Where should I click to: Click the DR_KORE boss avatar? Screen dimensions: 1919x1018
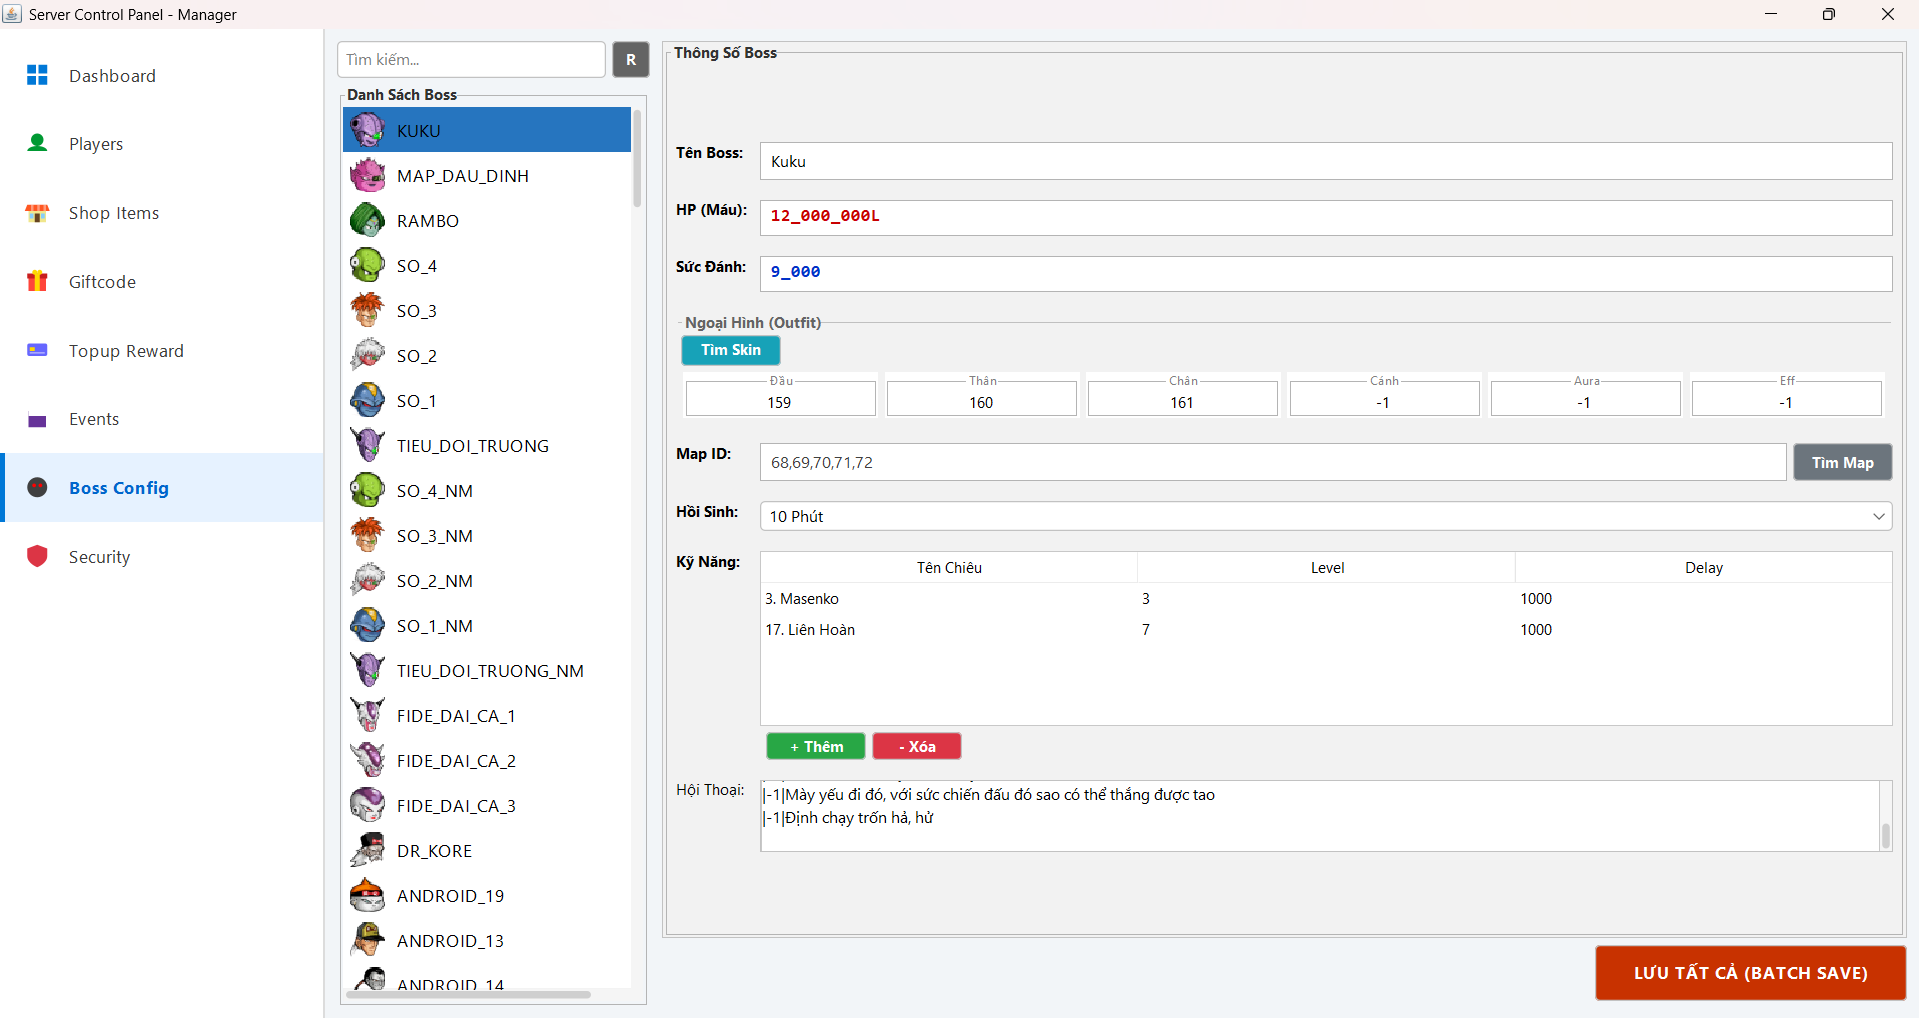(367, 850)
